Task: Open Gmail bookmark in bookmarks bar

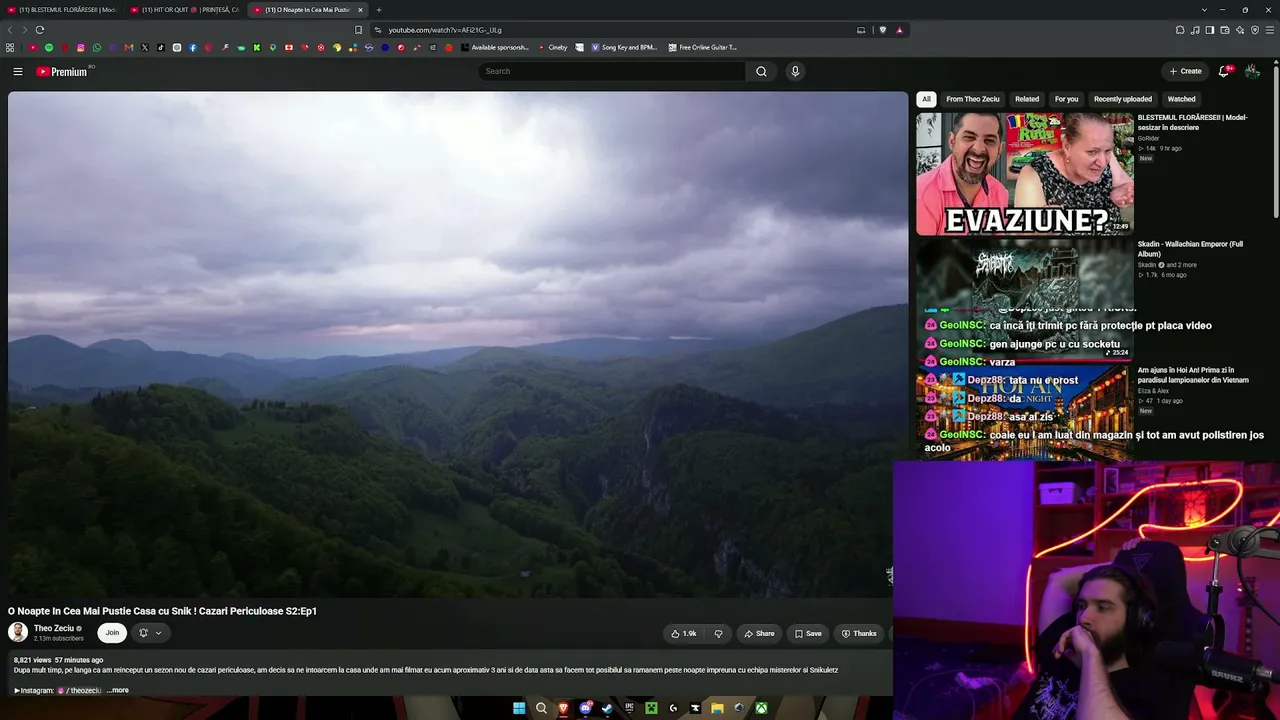Action: coord(129,47)
